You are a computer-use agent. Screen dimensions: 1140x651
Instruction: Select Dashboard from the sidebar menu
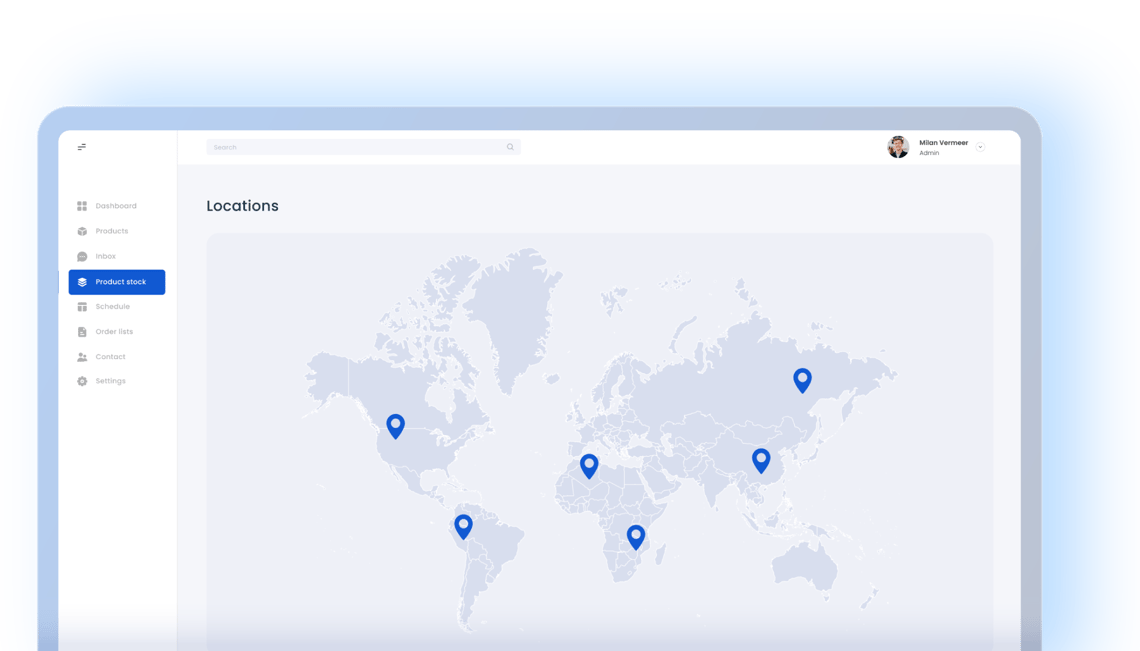pos(116,205)
